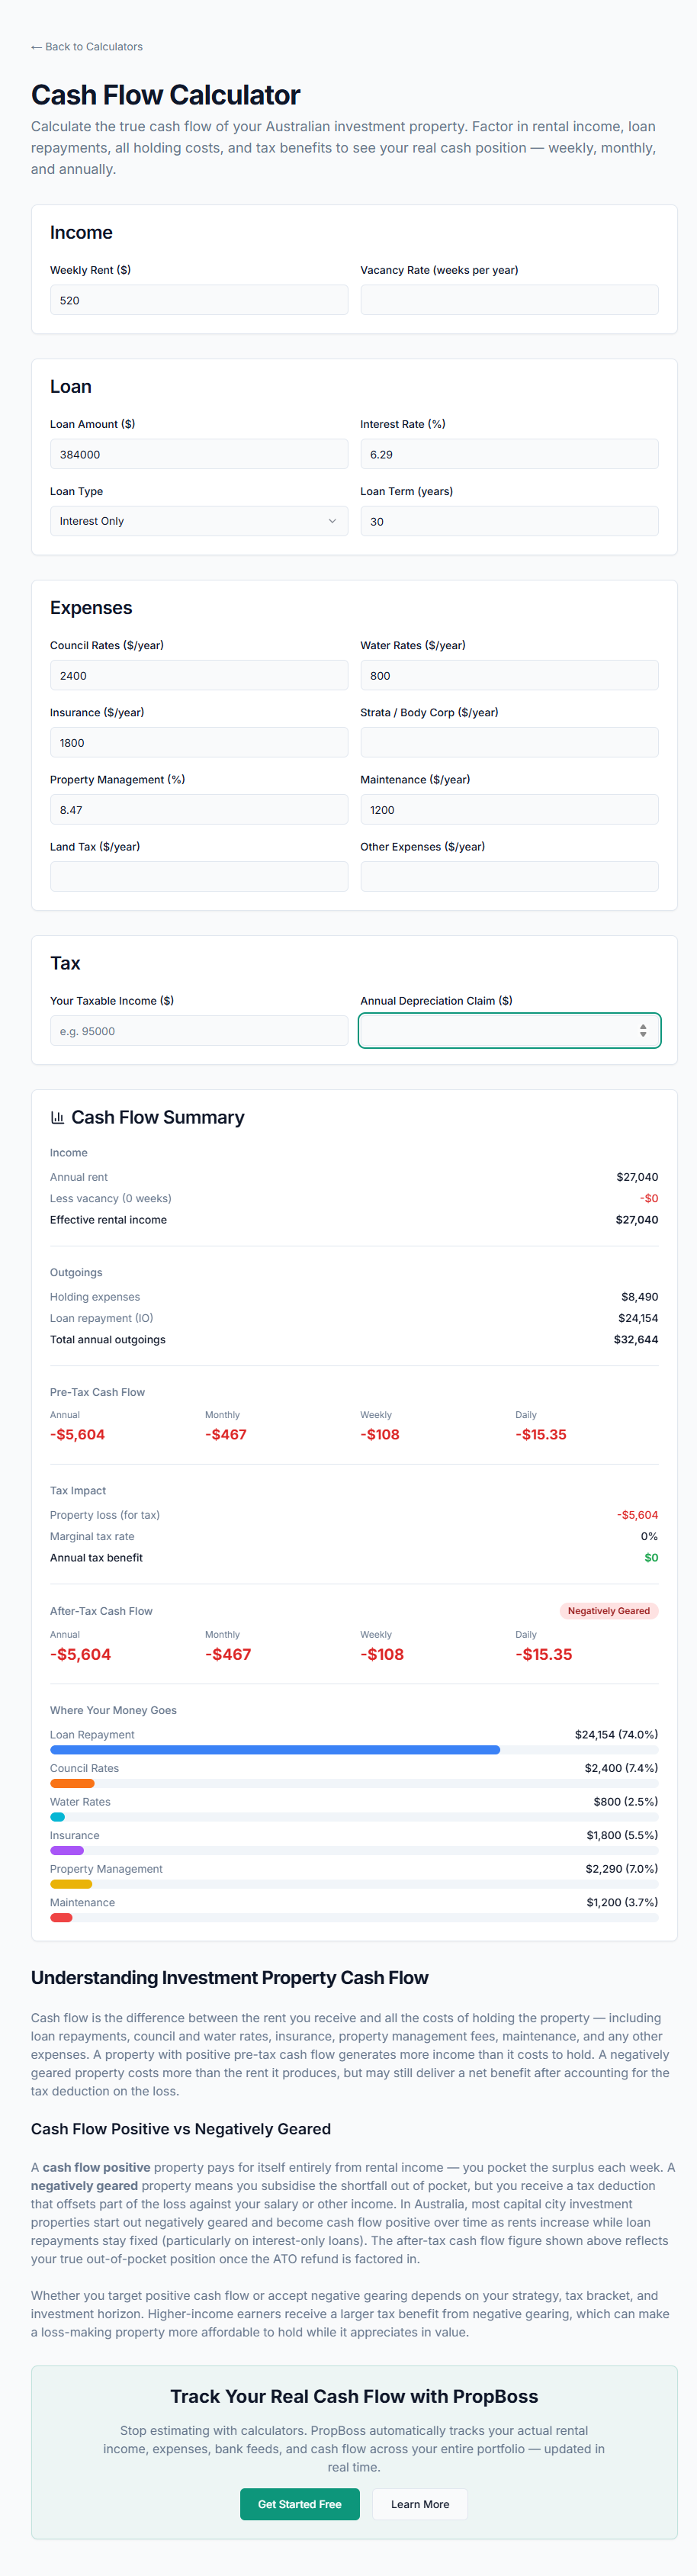Click the Your Taxable Income field

[199, 1031]
